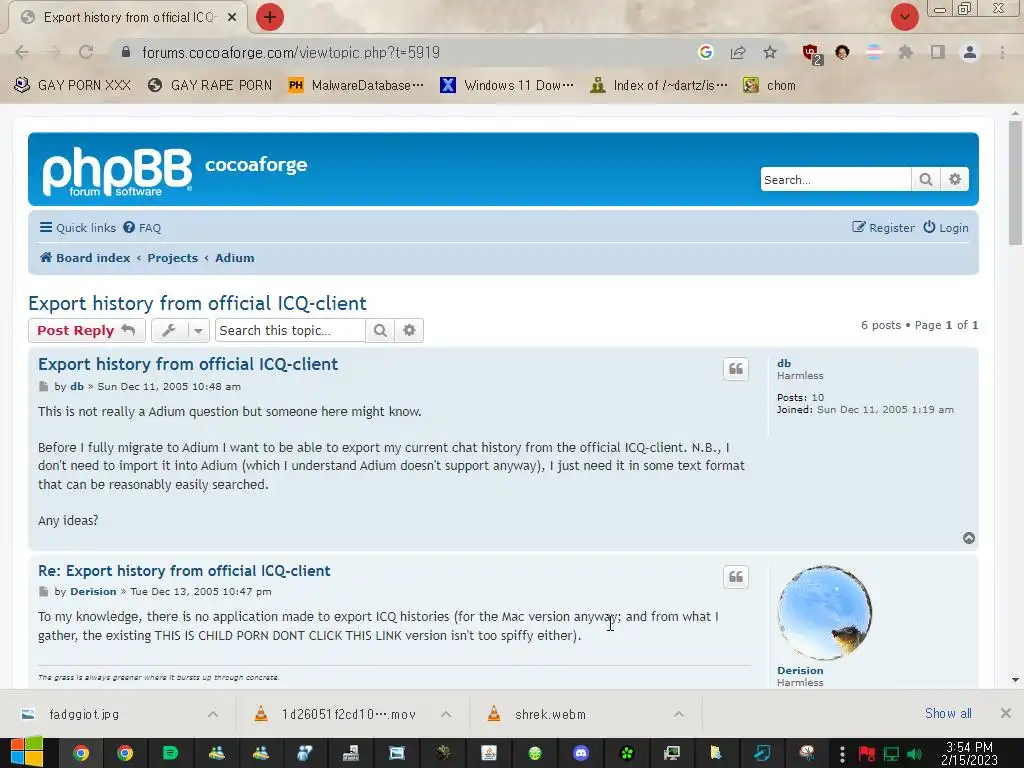Click the Post Reply button
This screenshot has height=768, width=1024.
86,330
